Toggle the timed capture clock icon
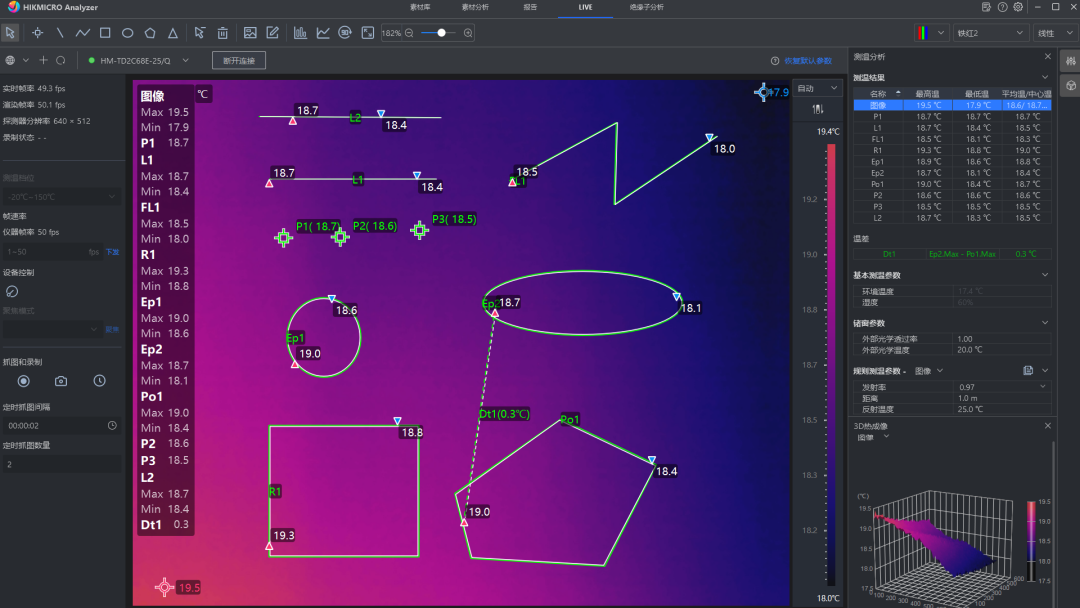1080x608 pixels. (x=99, y=381)
